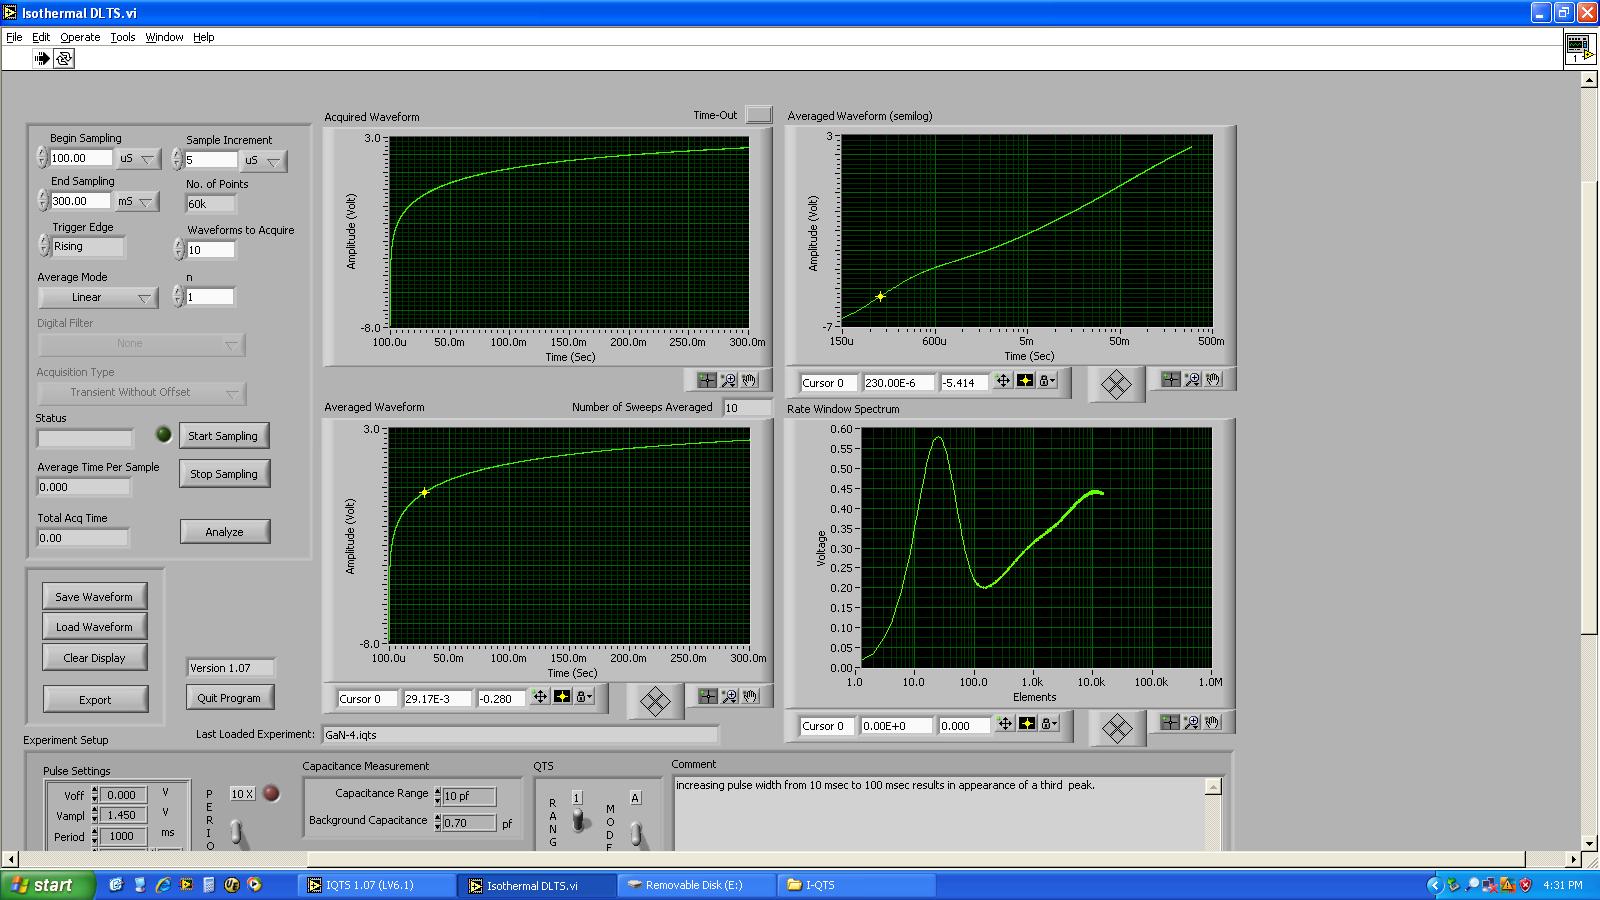Select pan hand tool under semilog graph

pyautogui.click(x=1214, y=379)
